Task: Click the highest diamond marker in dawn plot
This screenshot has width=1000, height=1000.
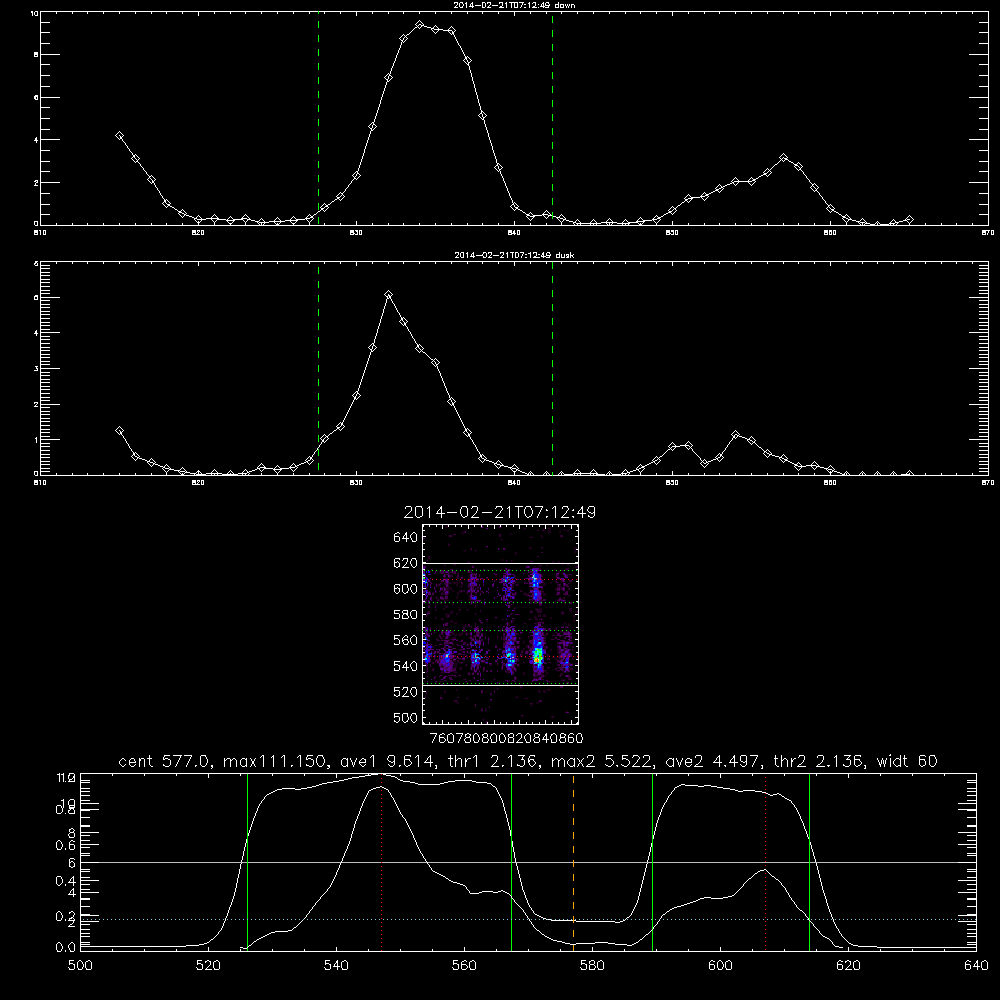Action: click(x=420, y=25)
